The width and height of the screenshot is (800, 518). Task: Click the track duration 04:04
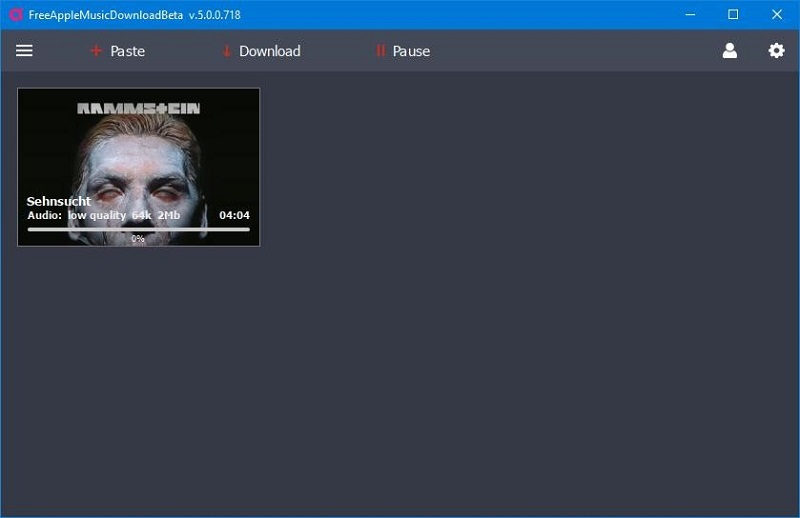pyautogui.click(x=234, y=215)
